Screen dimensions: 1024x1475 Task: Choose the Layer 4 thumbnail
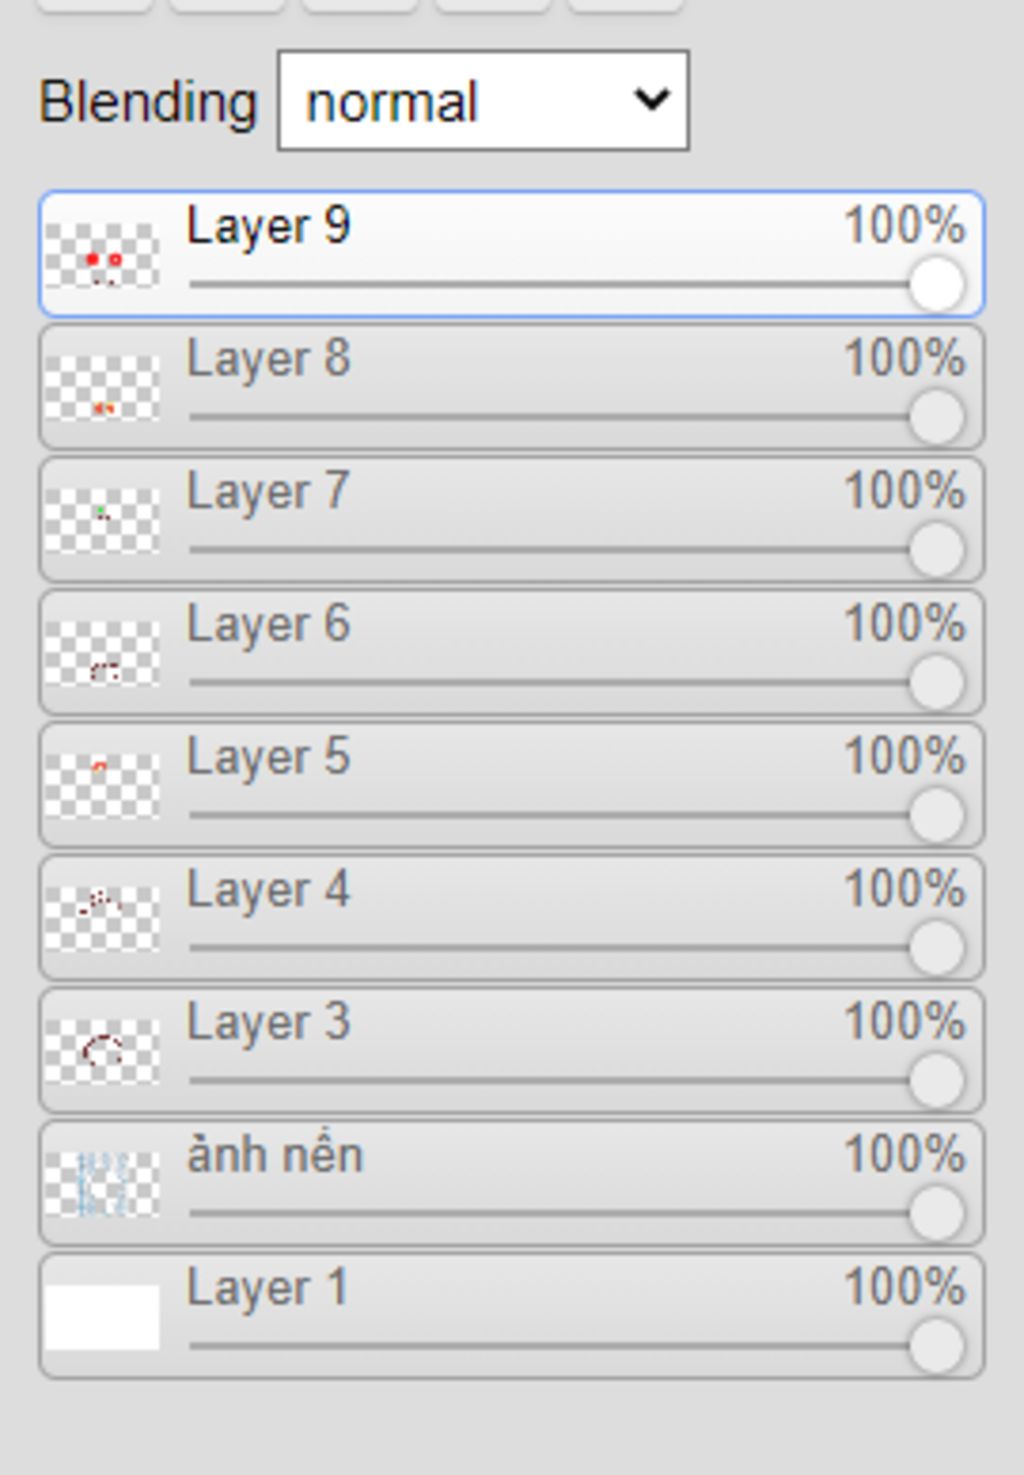(x=102, y=919)
